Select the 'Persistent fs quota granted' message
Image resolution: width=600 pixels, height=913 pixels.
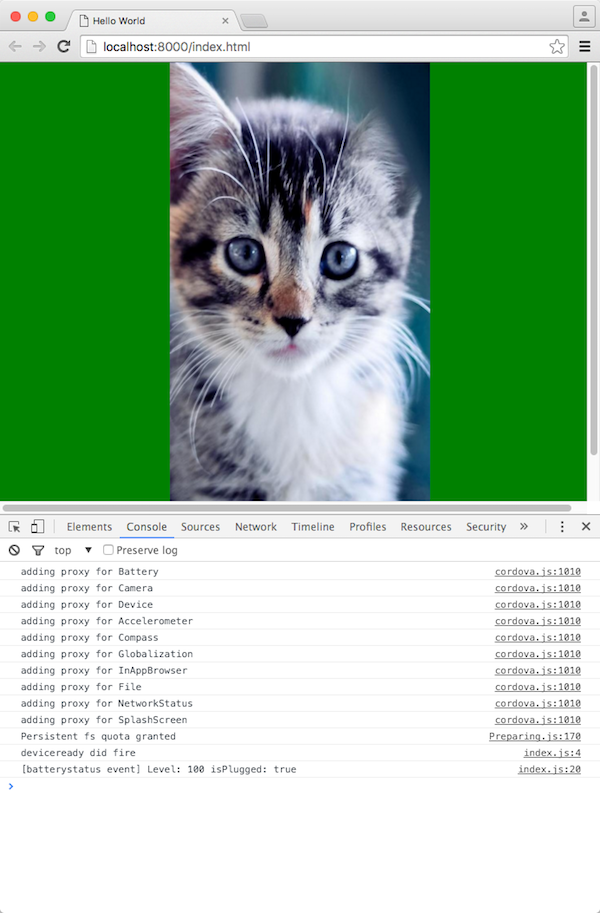(98, 737)
